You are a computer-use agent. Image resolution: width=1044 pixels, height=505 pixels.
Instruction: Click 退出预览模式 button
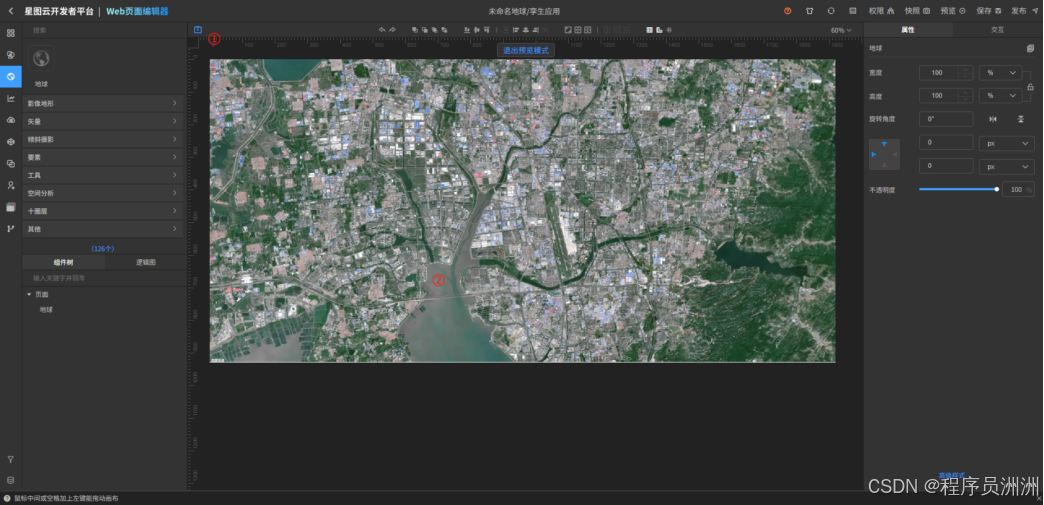pos(526,51)
